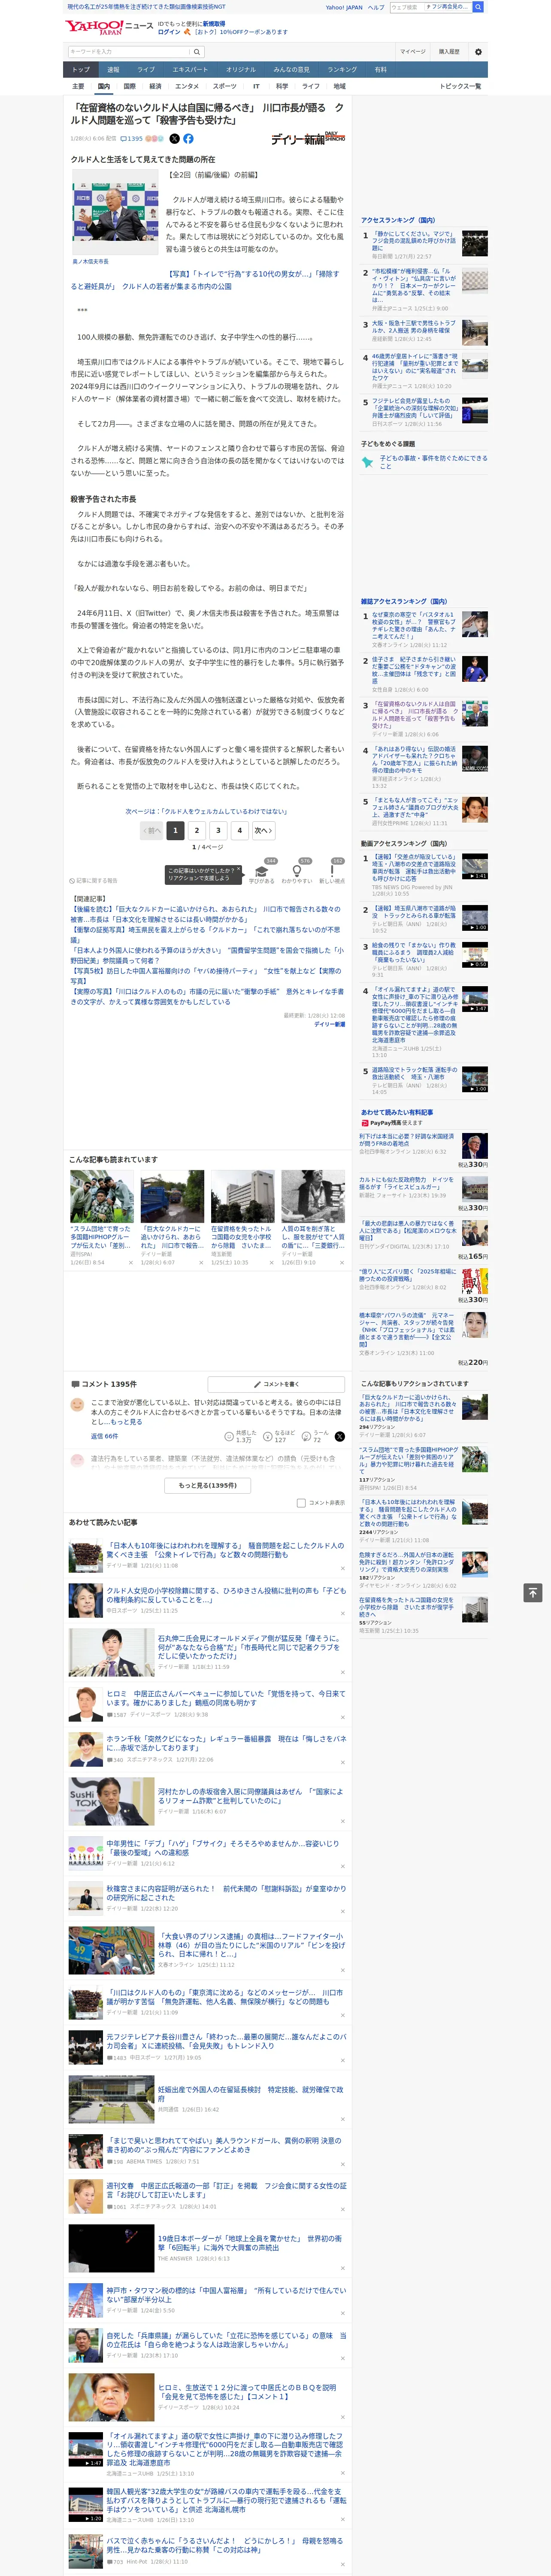Screen dimensions: 551x2576
Task: Click the 共感した reaction on the comment
Action: [241, 1436]
